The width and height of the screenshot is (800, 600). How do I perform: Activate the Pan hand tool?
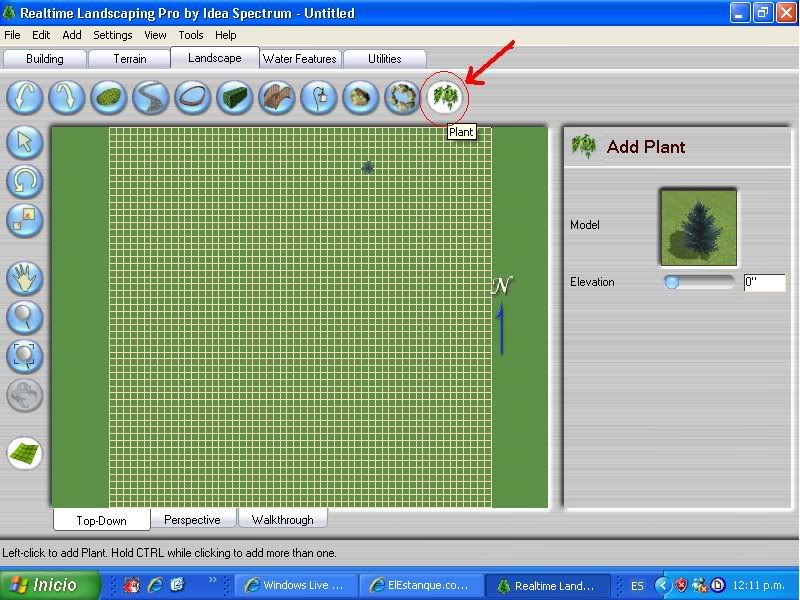(x=24, y=279)
